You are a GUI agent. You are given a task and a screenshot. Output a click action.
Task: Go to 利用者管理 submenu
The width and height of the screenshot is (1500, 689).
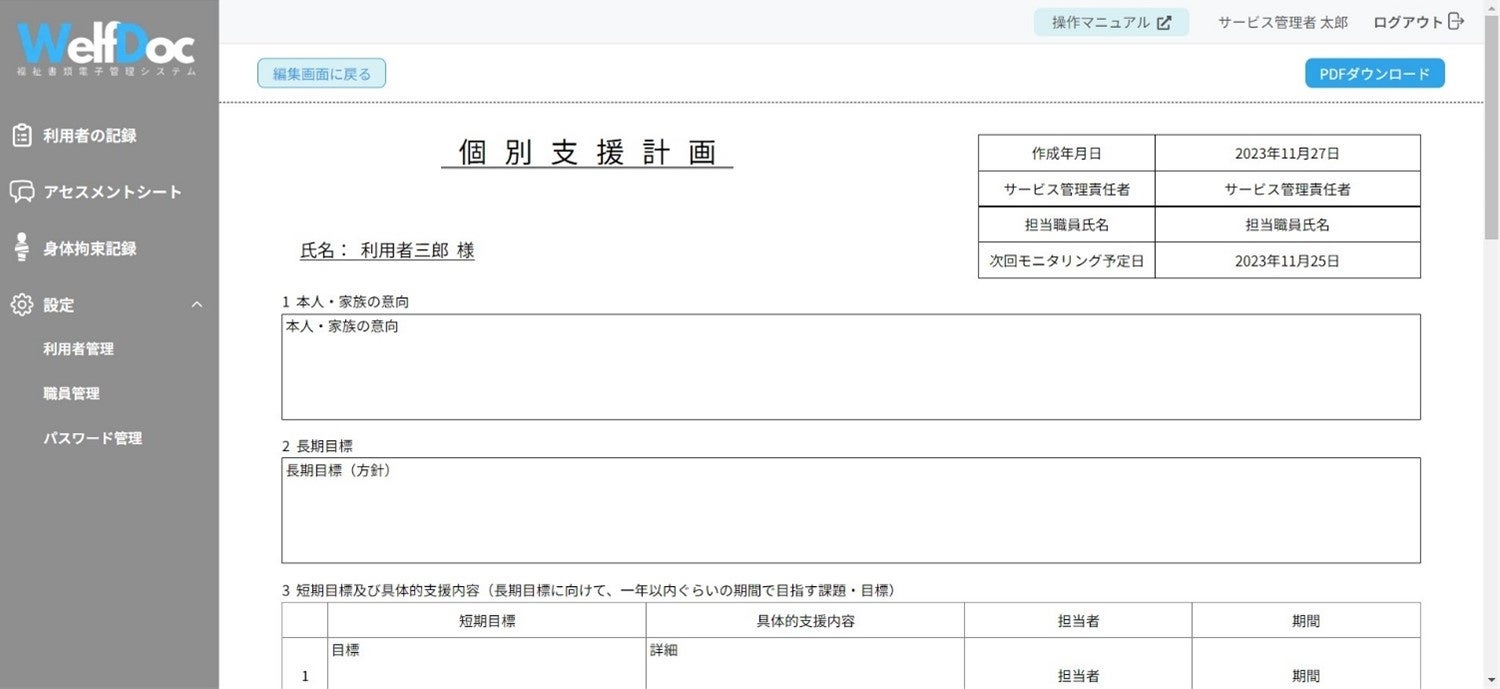click(78, 349)
